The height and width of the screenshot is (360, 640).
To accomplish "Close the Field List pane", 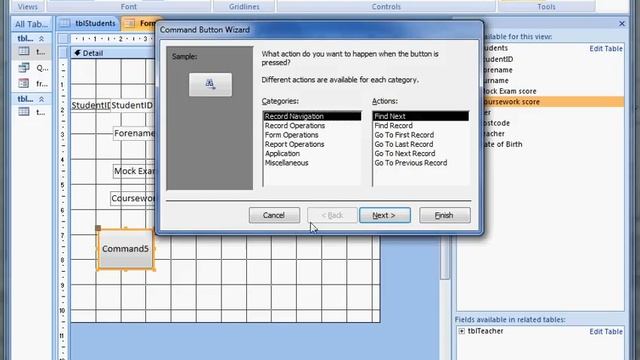I will click(622, 24).
